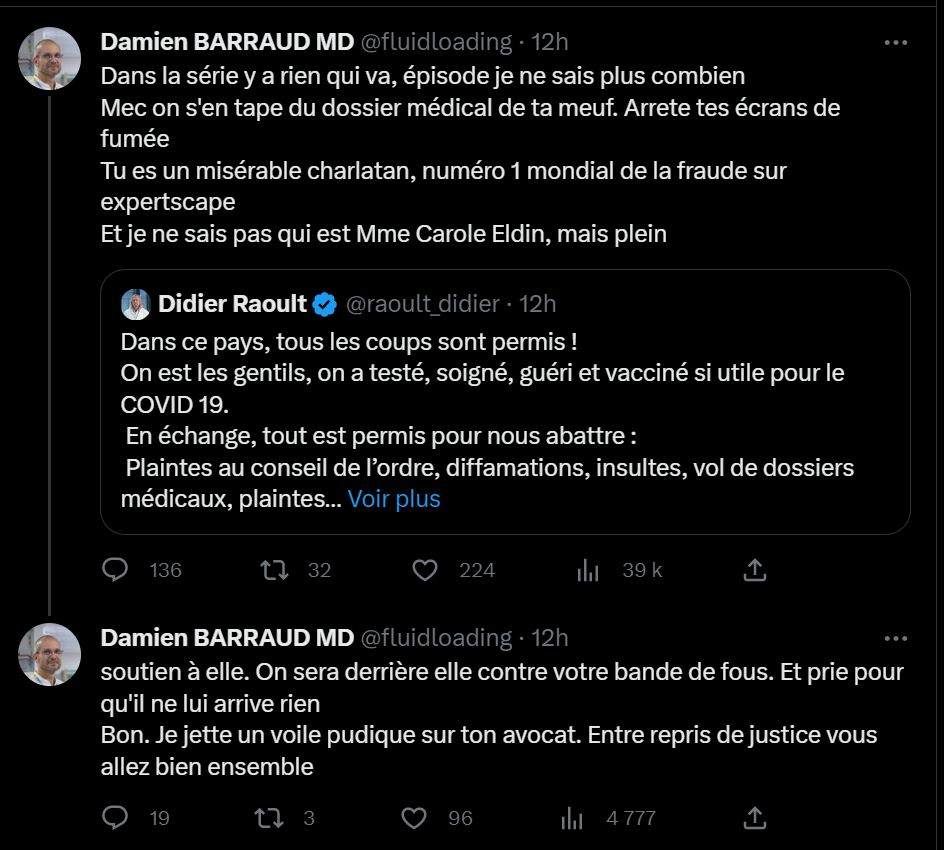This screenshot has height=850, width=944.
Task: Open more options menu on second tweet
Action: [897, 638]
